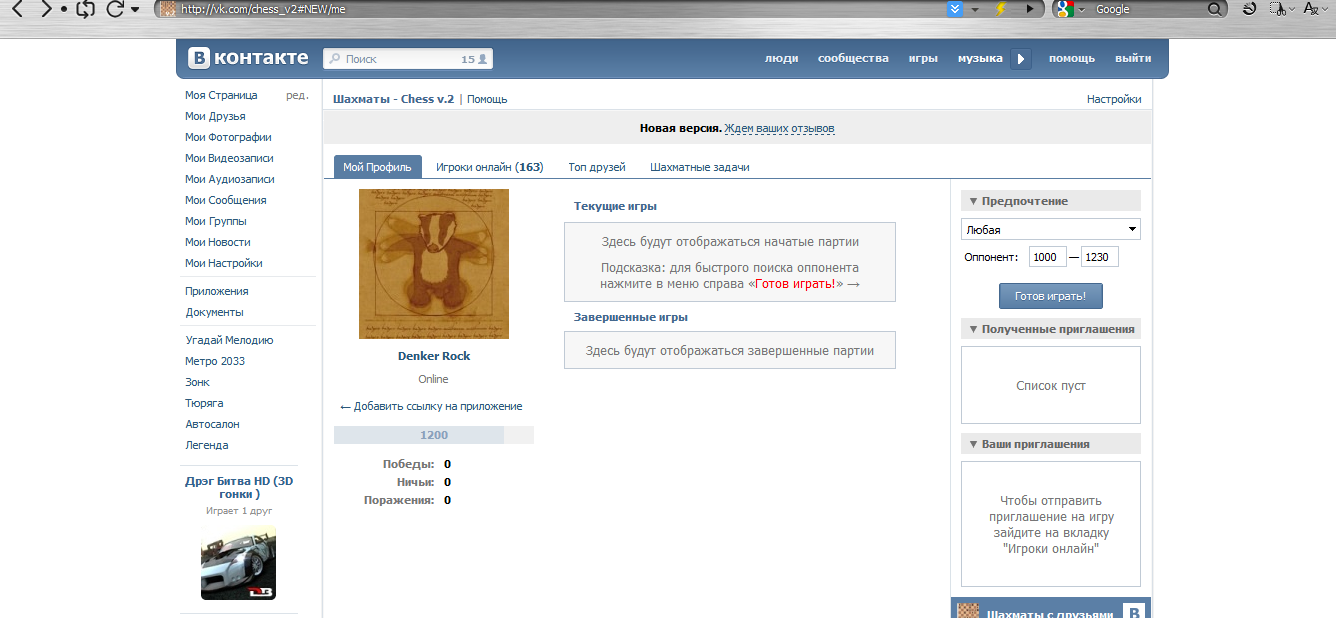The height and width of the screenshot is (618, 1336).
Task: Switch to the Игроки онлайн tab
Action: coord(490,167)
